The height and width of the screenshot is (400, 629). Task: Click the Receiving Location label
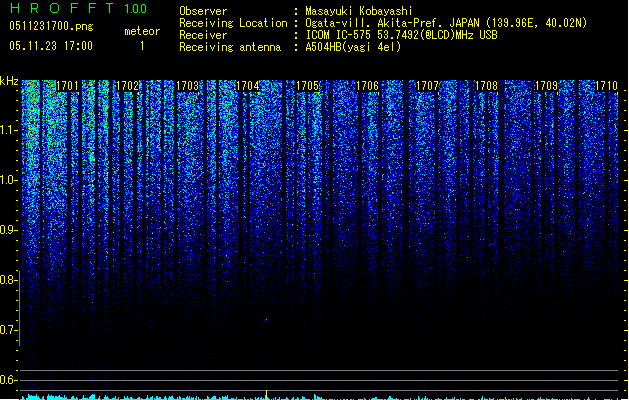click(x=233, y=23)
